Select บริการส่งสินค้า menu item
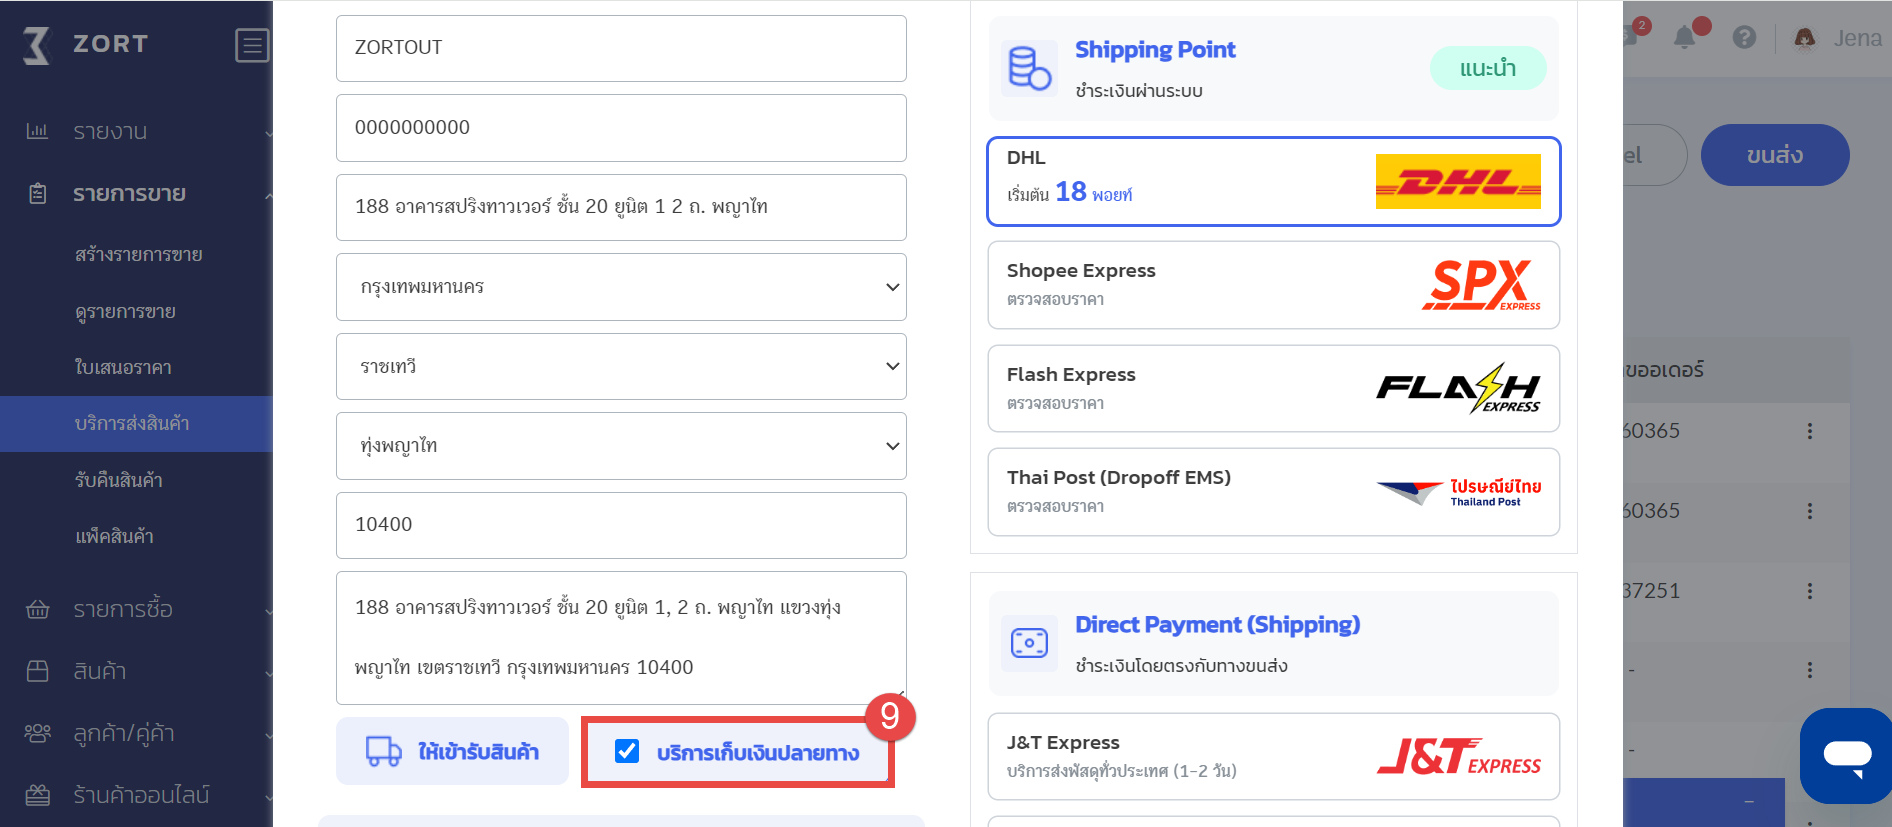1892x827 pixels. (136, 424)
